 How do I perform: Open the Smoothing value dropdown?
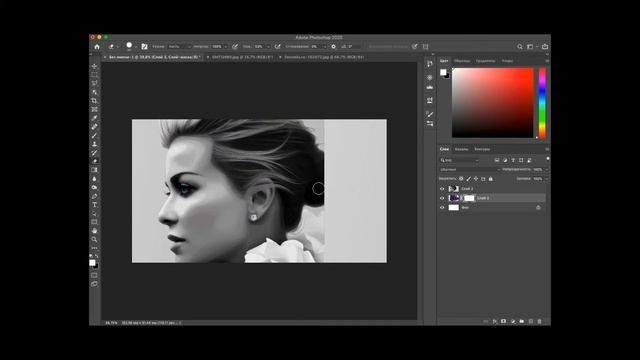[x=324, y=47]
